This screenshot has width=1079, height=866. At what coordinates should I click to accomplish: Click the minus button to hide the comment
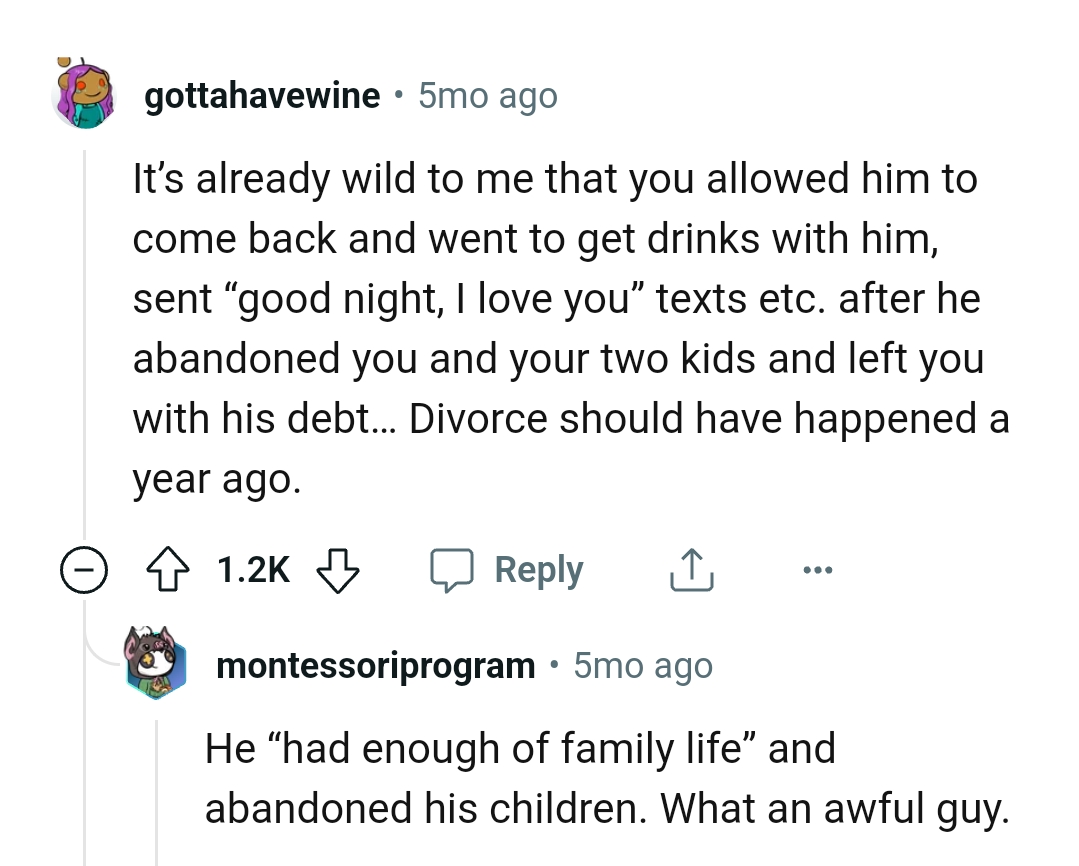pyautogui.click(x=85, y=569)
